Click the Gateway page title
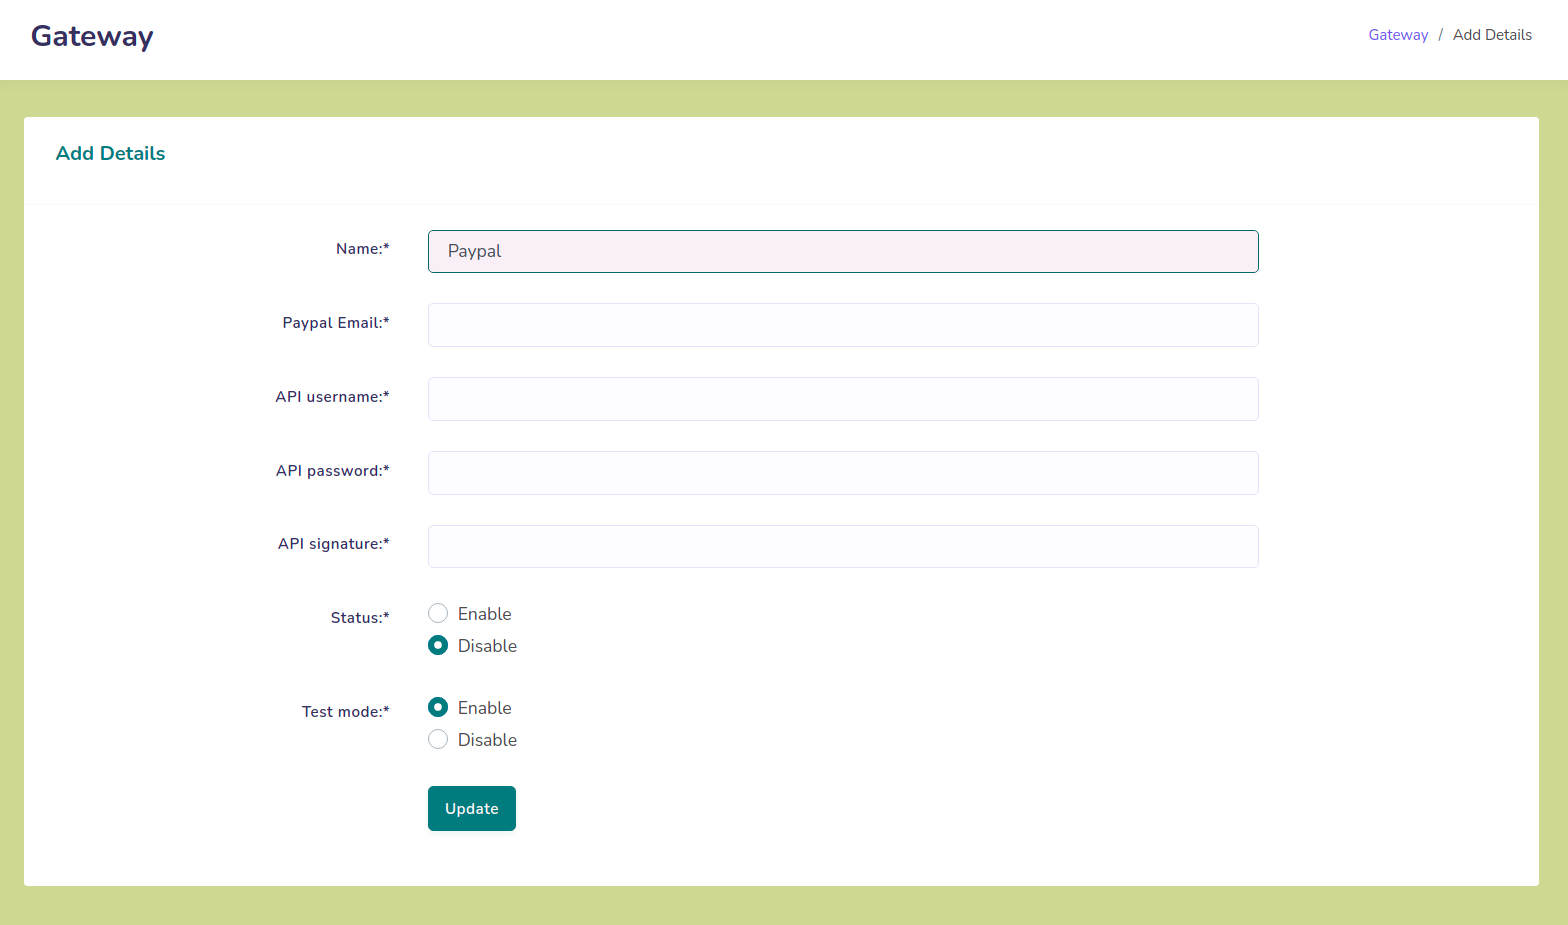 (92, 36)
